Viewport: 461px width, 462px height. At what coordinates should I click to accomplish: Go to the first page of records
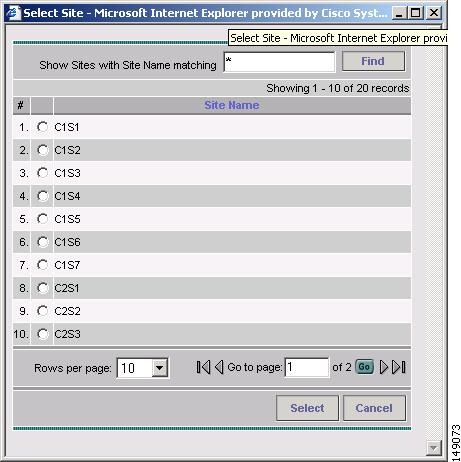click(203, 367)
